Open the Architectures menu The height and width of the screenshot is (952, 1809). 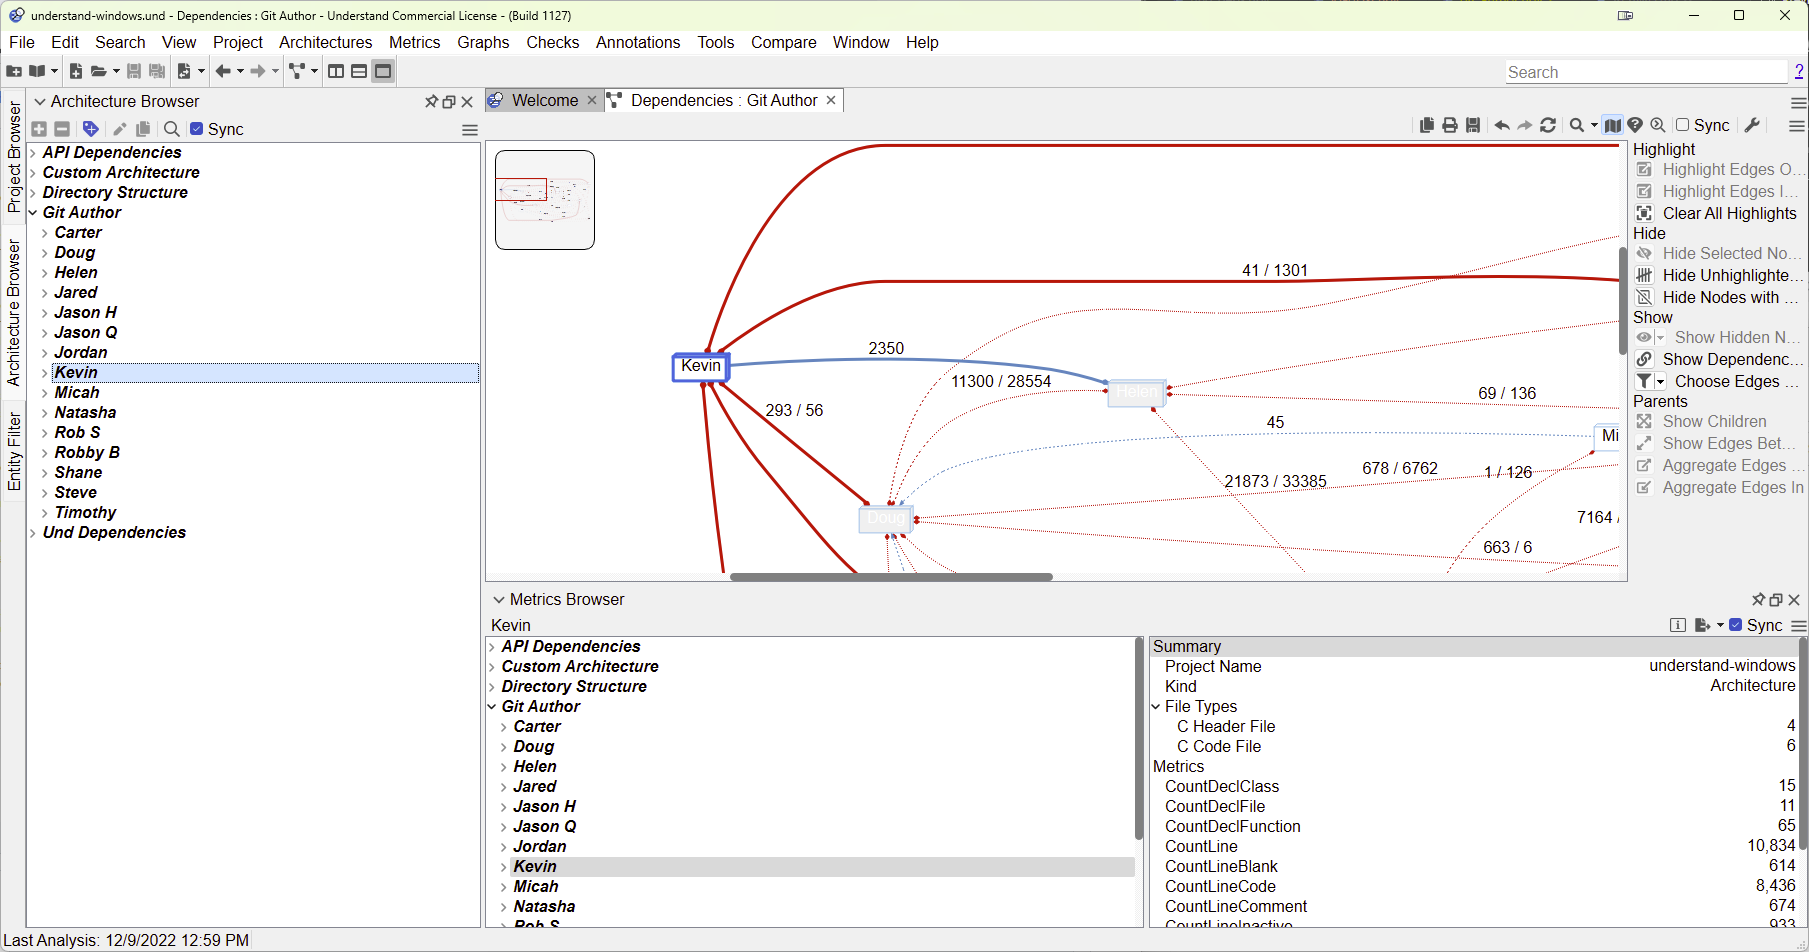pyautogui.click(x=325, y=42)
